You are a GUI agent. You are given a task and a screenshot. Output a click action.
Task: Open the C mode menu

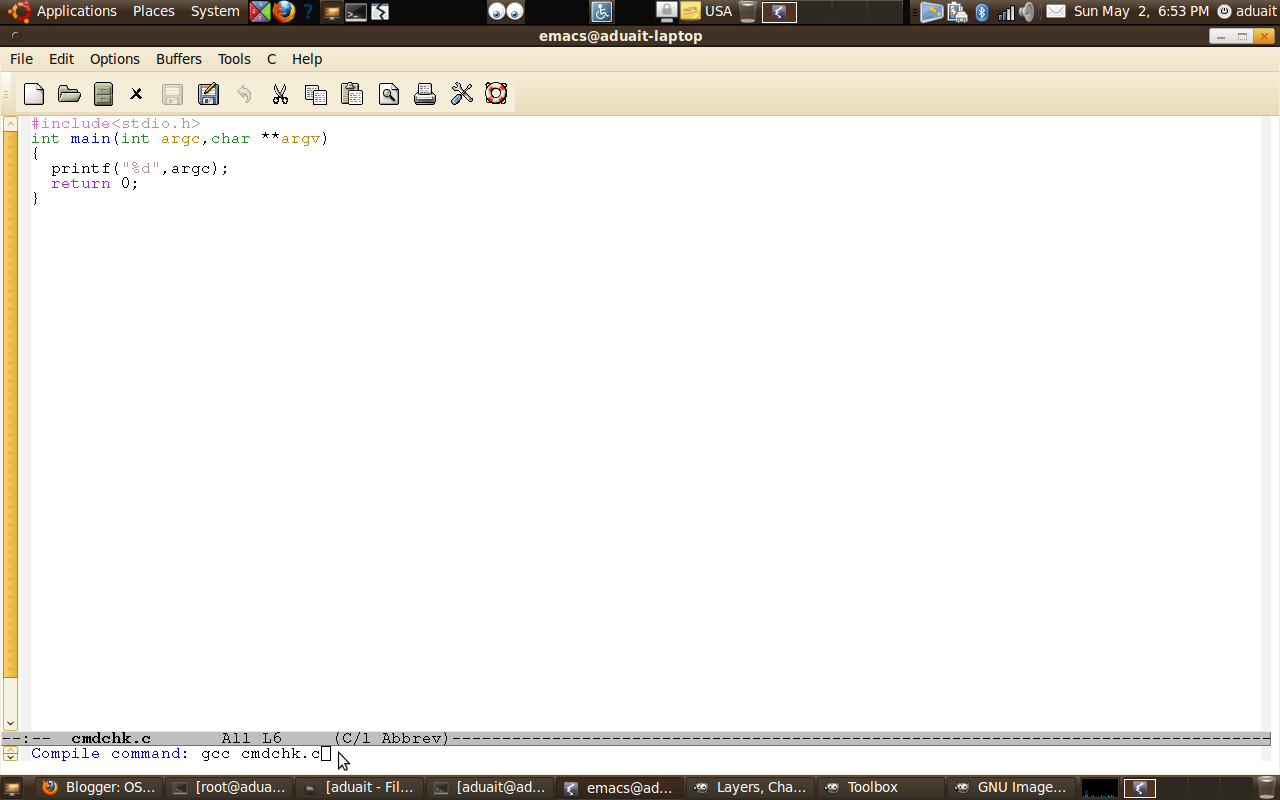[x=271, y=59]
